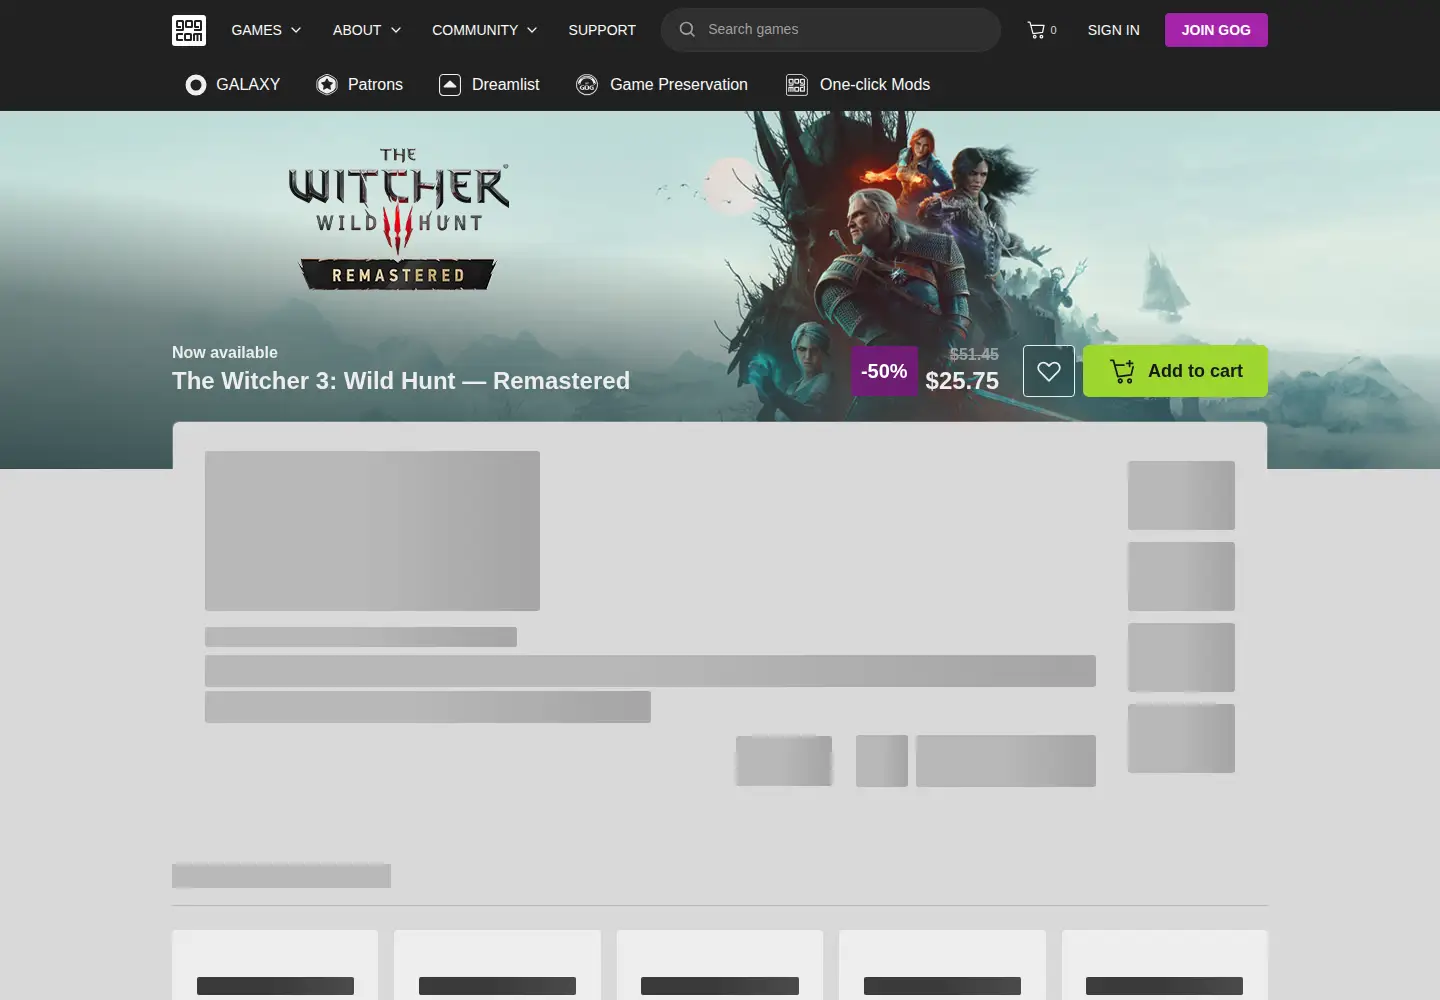This screenshot has height=1000, width=1440.
Task: Expand the GAMES dropdown menu
Action: tap(266, 30)
